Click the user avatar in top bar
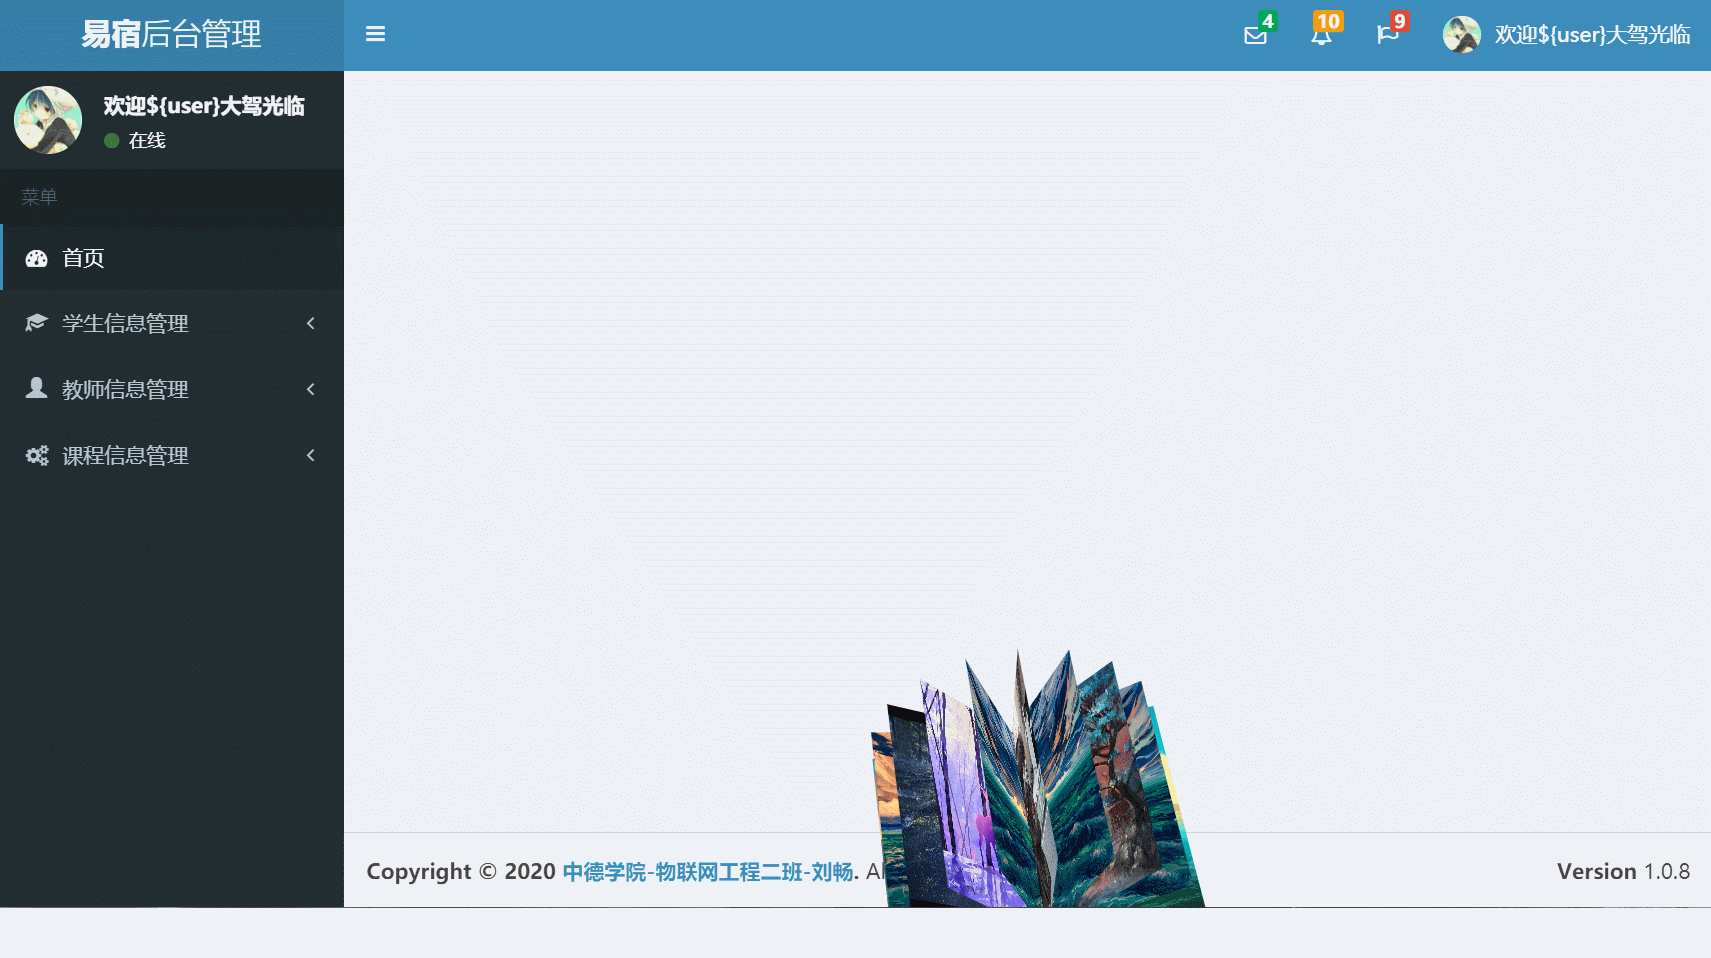The width and height of the screenshot is (1711, 958). click(x=1461, y=35)
